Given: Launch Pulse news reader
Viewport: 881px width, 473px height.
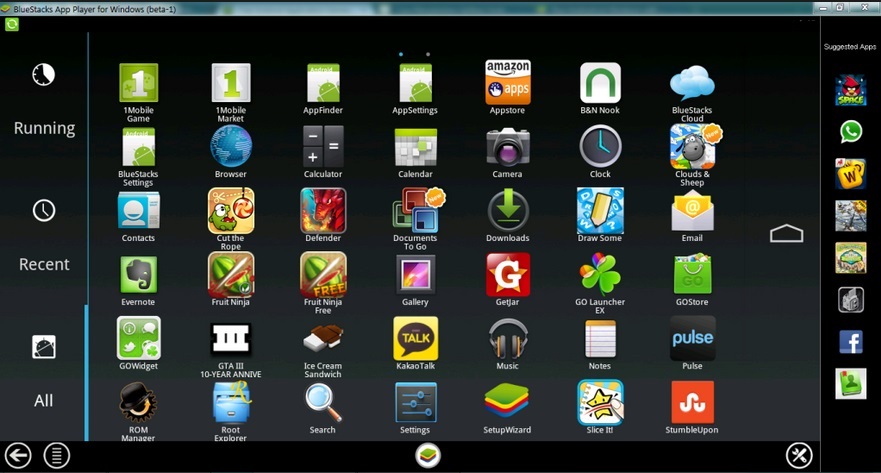Looking at the screenshot, I should coord(692,338).
